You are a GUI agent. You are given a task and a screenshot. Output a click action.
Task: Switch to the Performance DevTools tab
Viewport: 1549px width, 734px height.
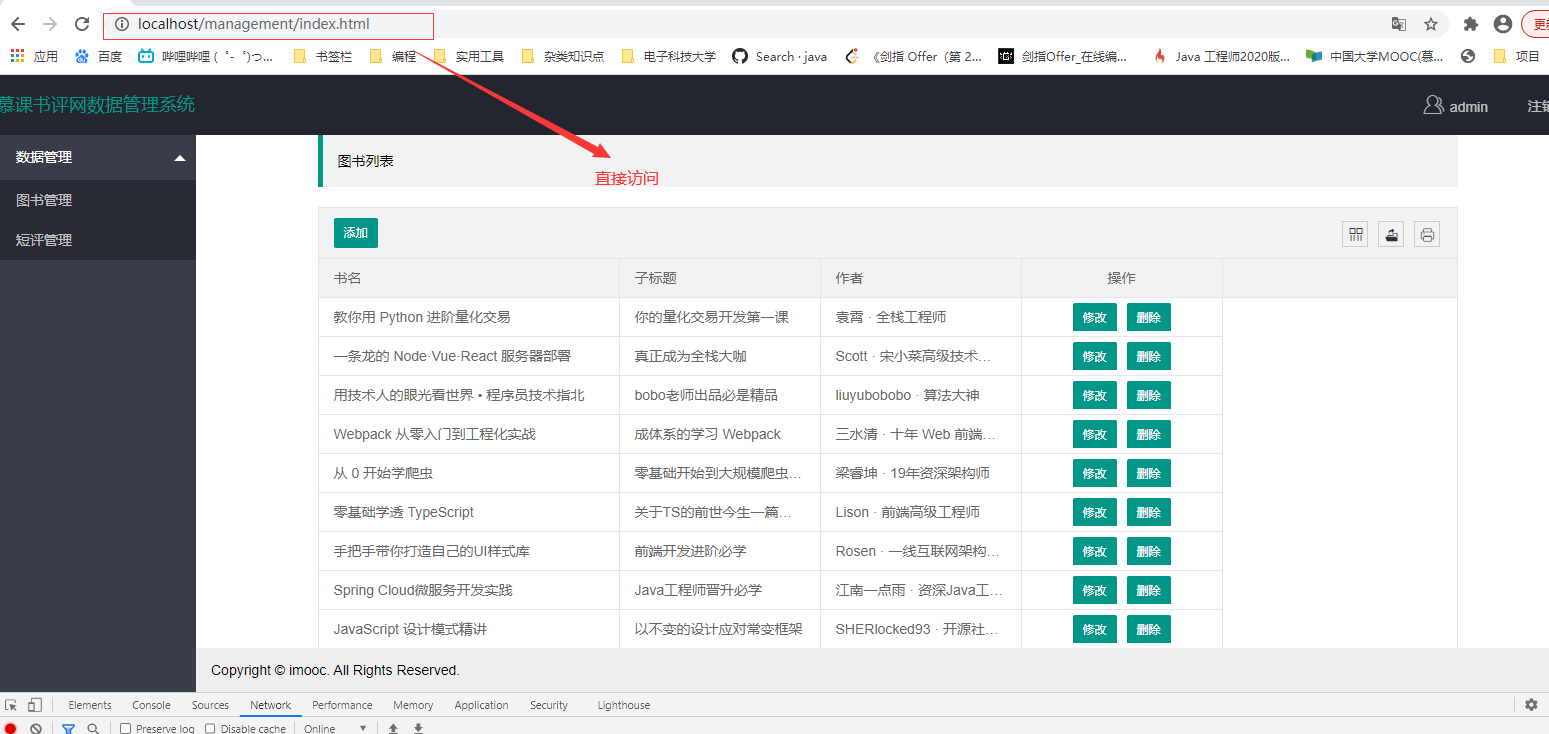coord(342,705)
